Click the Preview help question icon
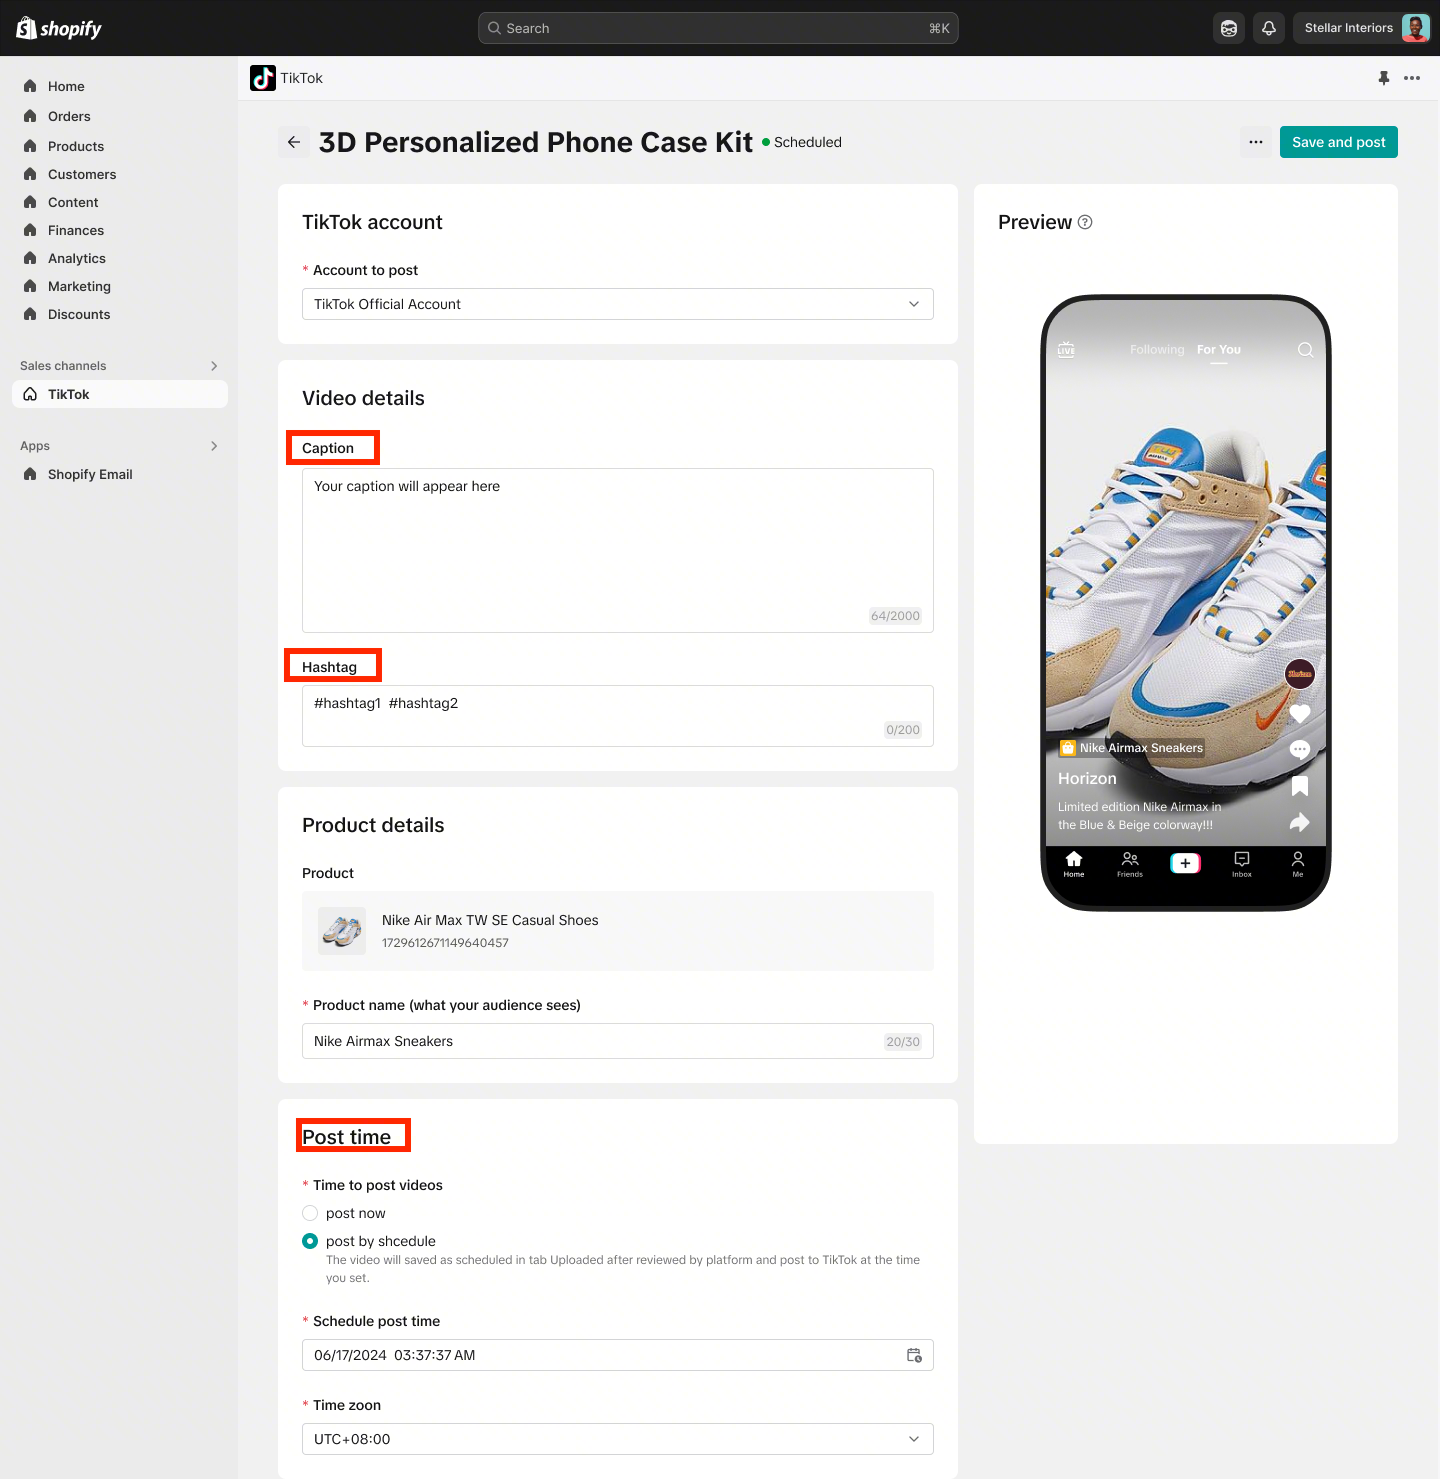 [x=1085, y=222]
